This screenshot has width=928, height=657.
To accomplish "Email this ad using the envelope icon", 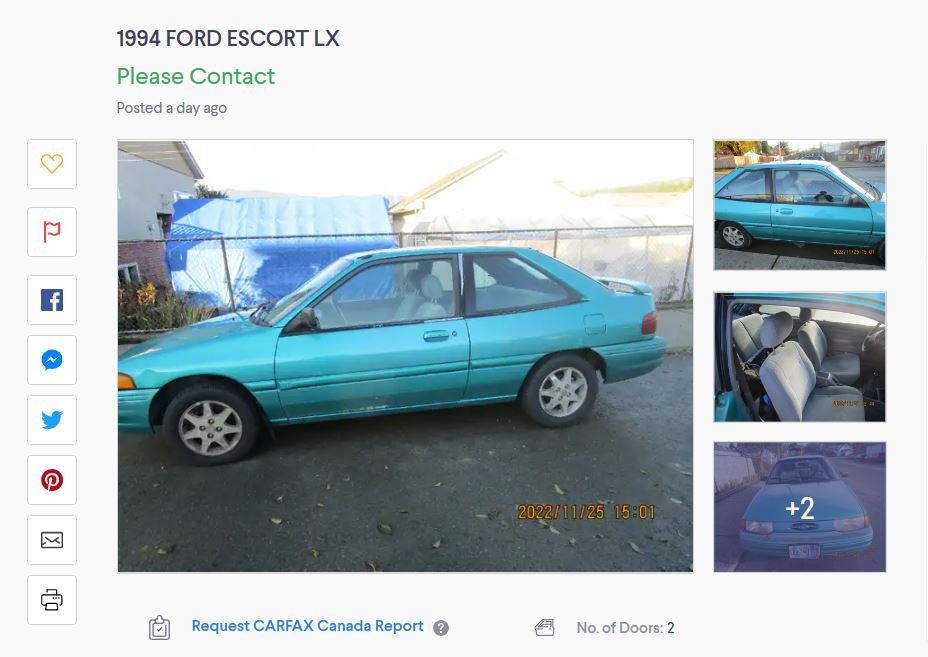I will pos(52,540).
